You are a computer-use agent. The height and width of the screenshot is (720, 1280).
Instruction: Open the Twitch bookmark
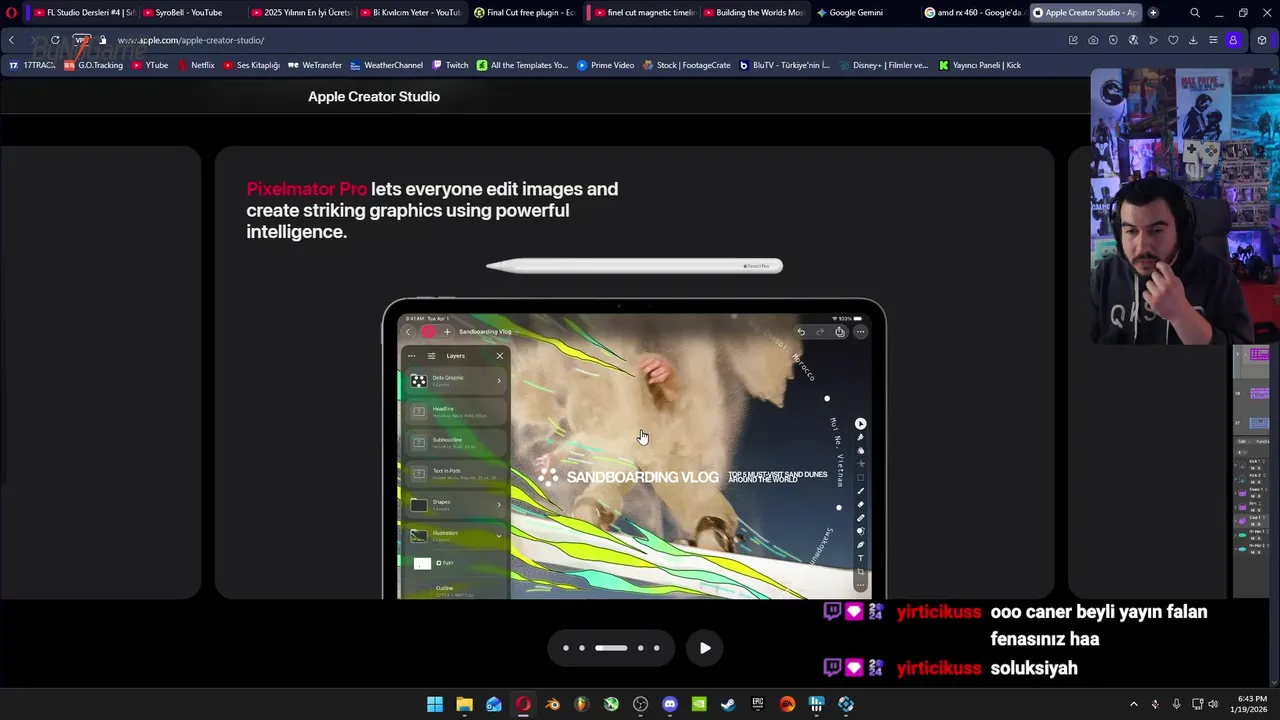pyautogui.click(x=450, y=65)
